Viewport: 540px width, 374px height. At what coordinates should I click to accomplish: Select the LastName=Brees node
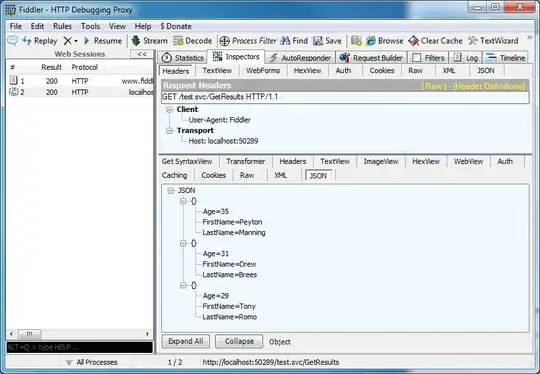[230, 275]
